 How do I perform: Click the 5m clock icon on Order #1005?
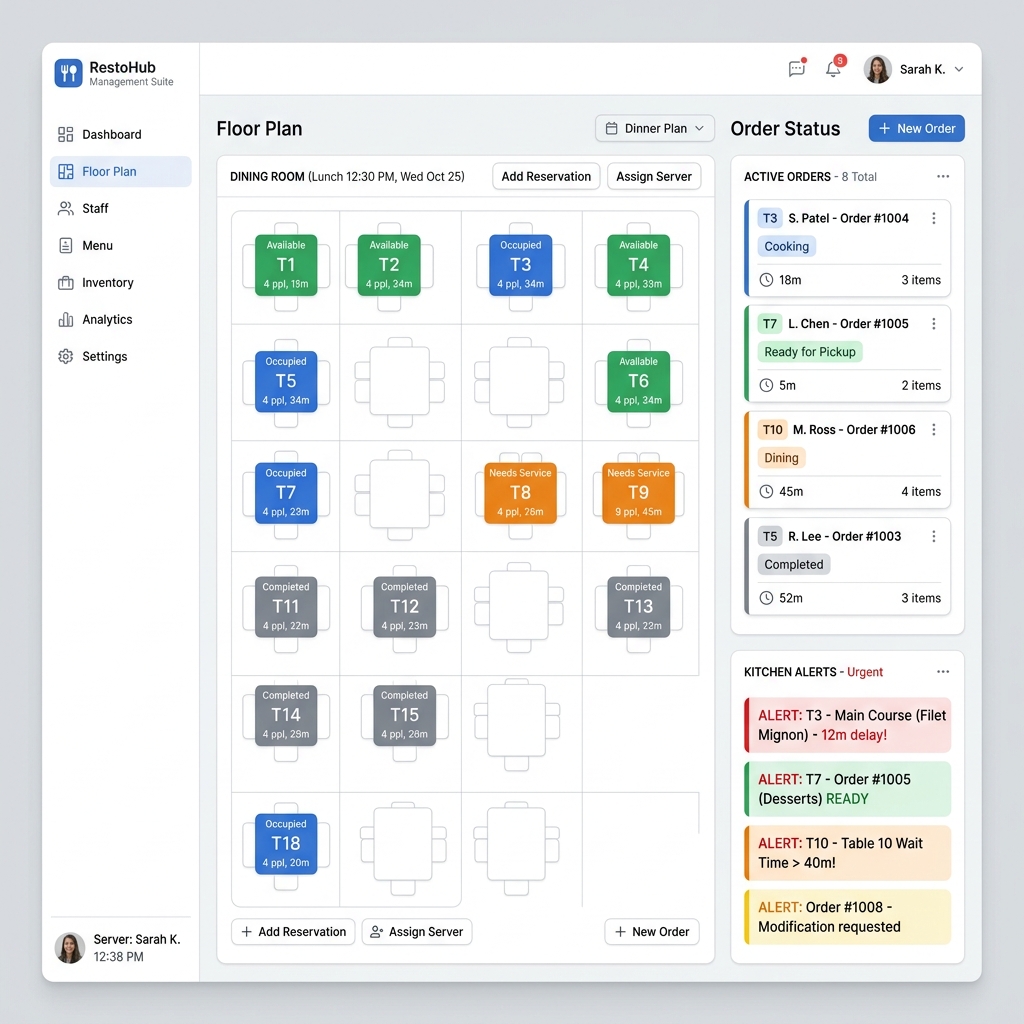(x=766, y=386)
